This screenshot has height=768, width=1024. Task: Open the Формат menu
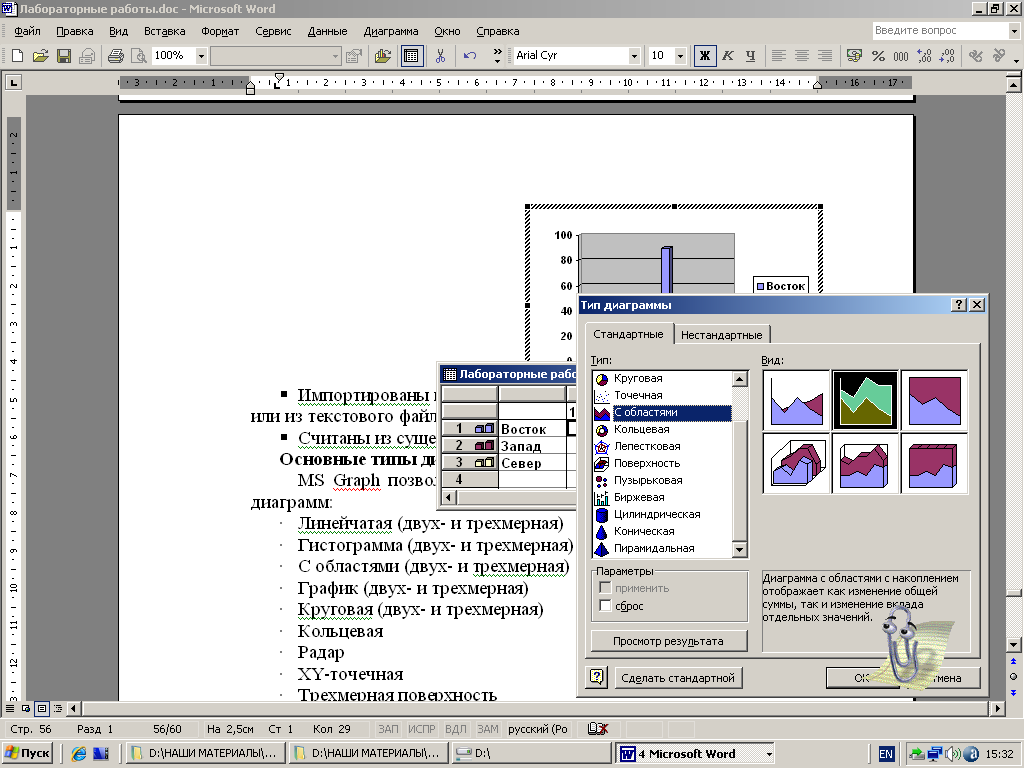[x=220, y=31]
